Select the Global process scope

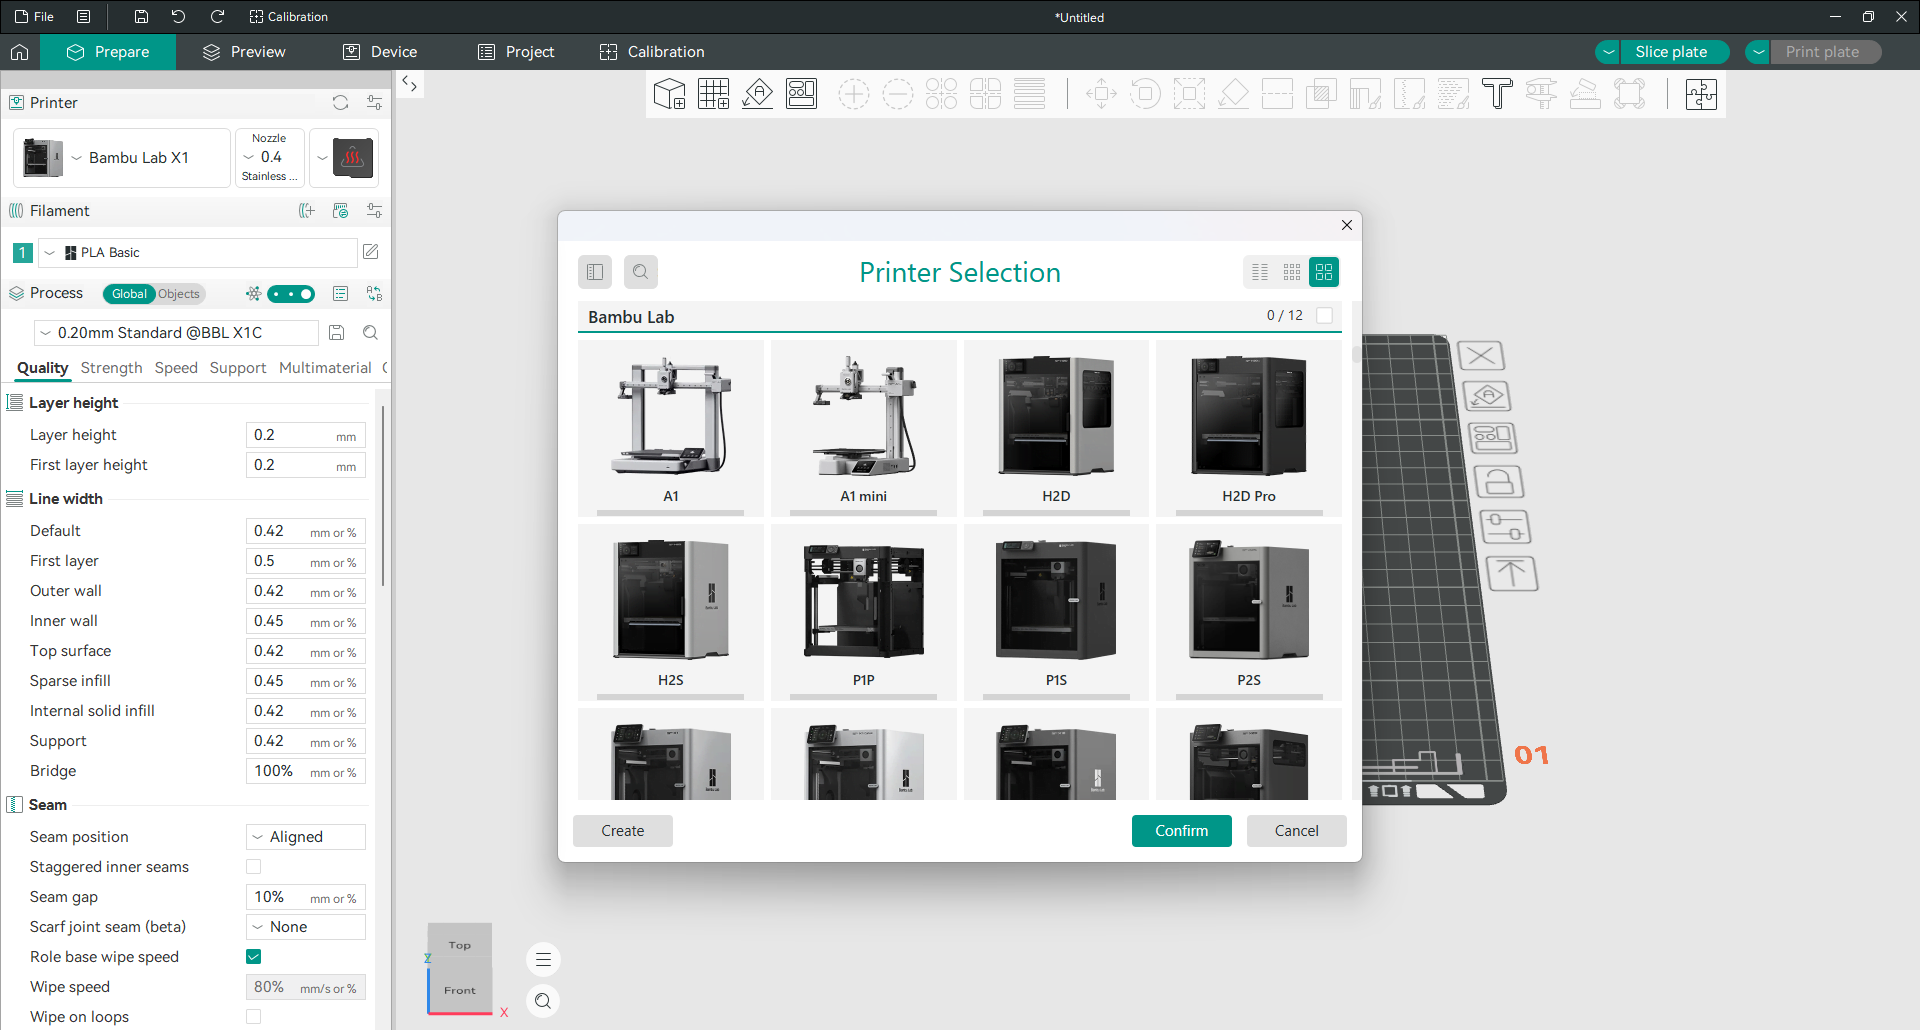click(129, 294)
